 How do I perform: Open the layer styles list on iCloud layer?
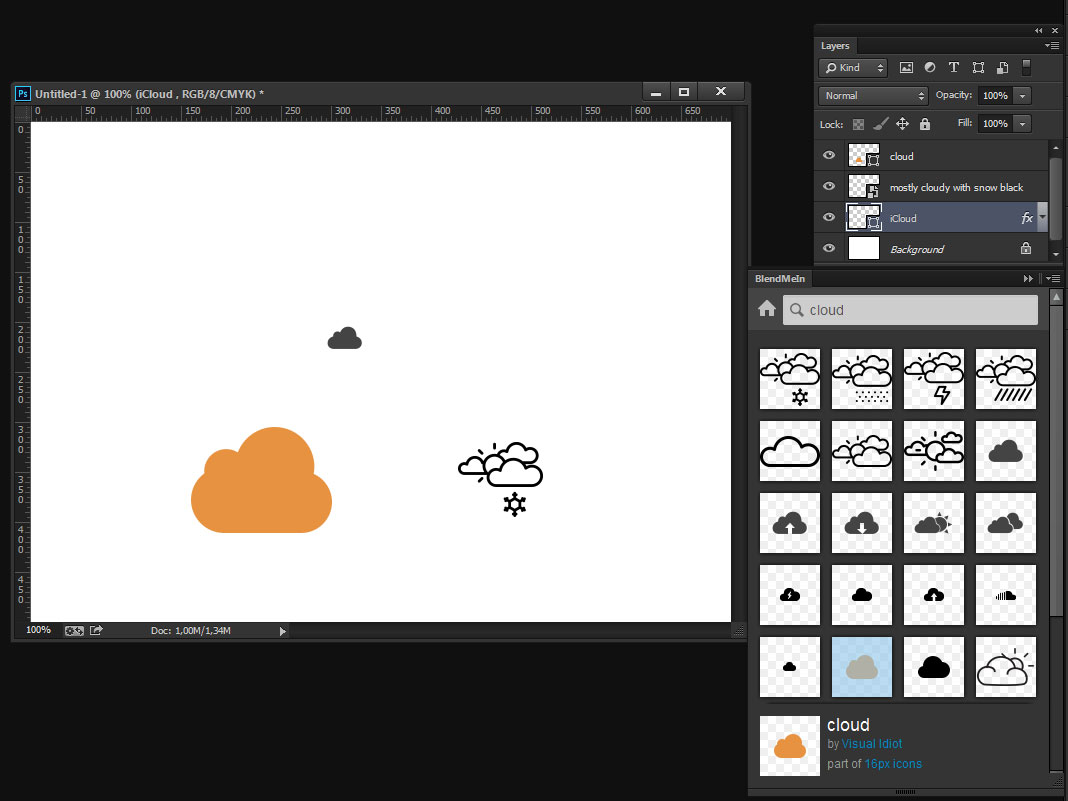click(x=1040, y=217)
